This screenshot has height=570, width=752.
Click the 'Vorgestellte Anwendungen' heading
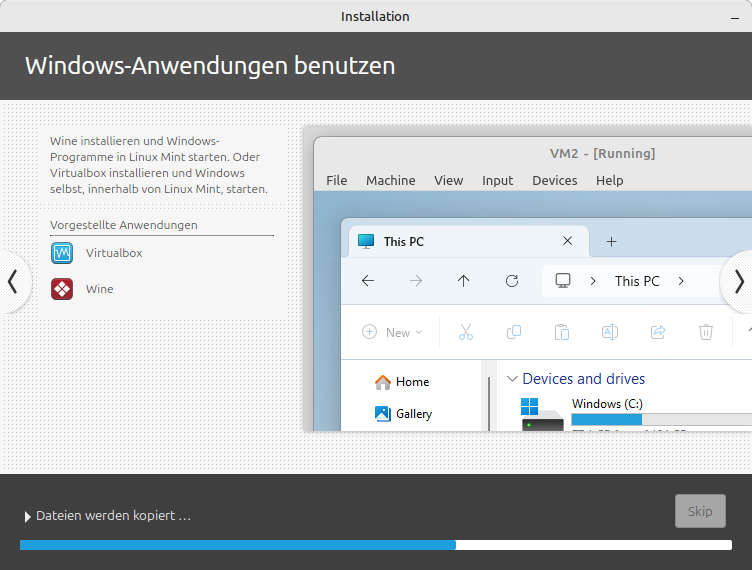tap(124, 225)
